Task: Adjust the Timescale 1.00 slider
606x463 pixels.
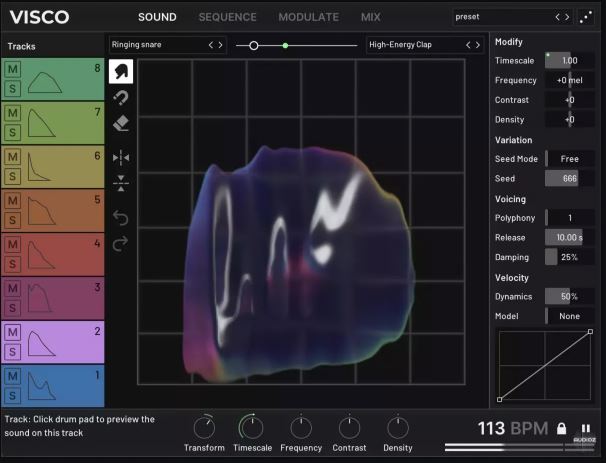Action: 570,61
